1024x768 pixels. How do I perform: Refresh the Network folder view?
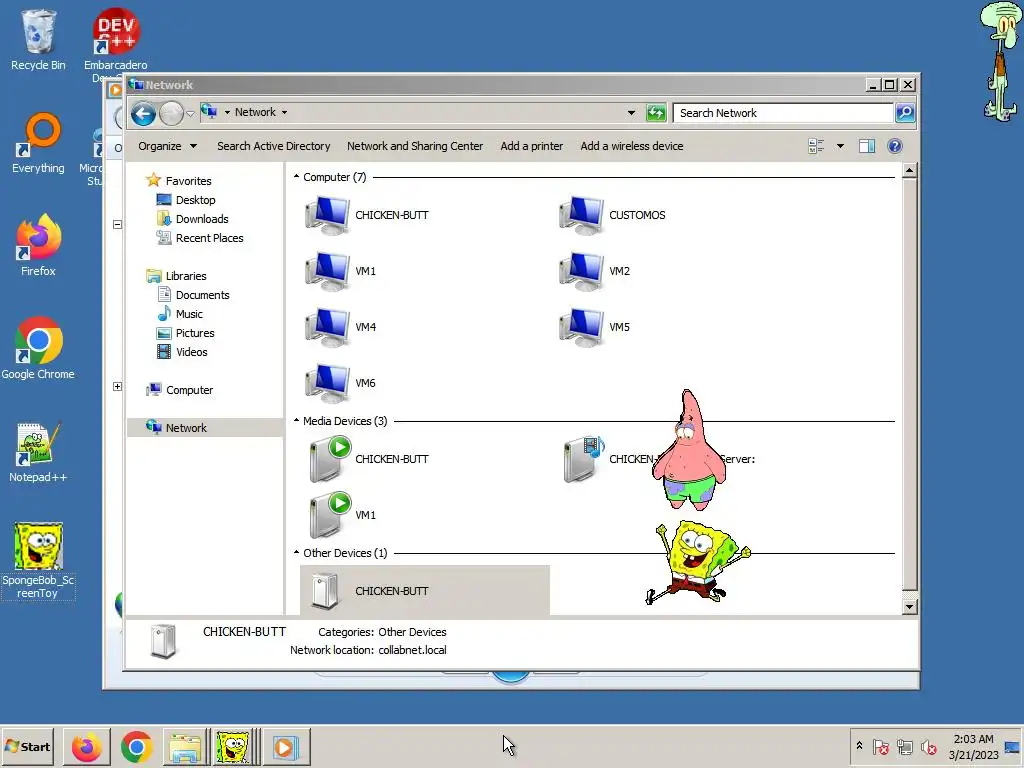[x=656, y=113]
